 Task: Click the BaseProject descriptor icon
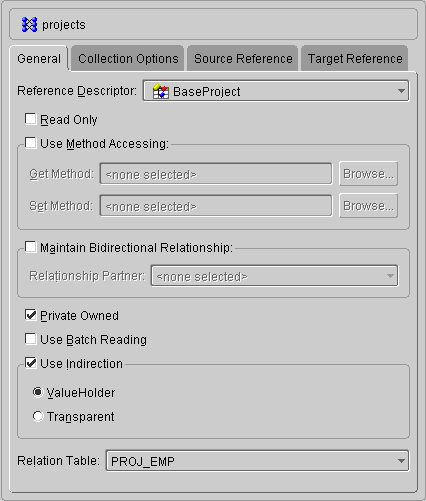coord(161,91)
